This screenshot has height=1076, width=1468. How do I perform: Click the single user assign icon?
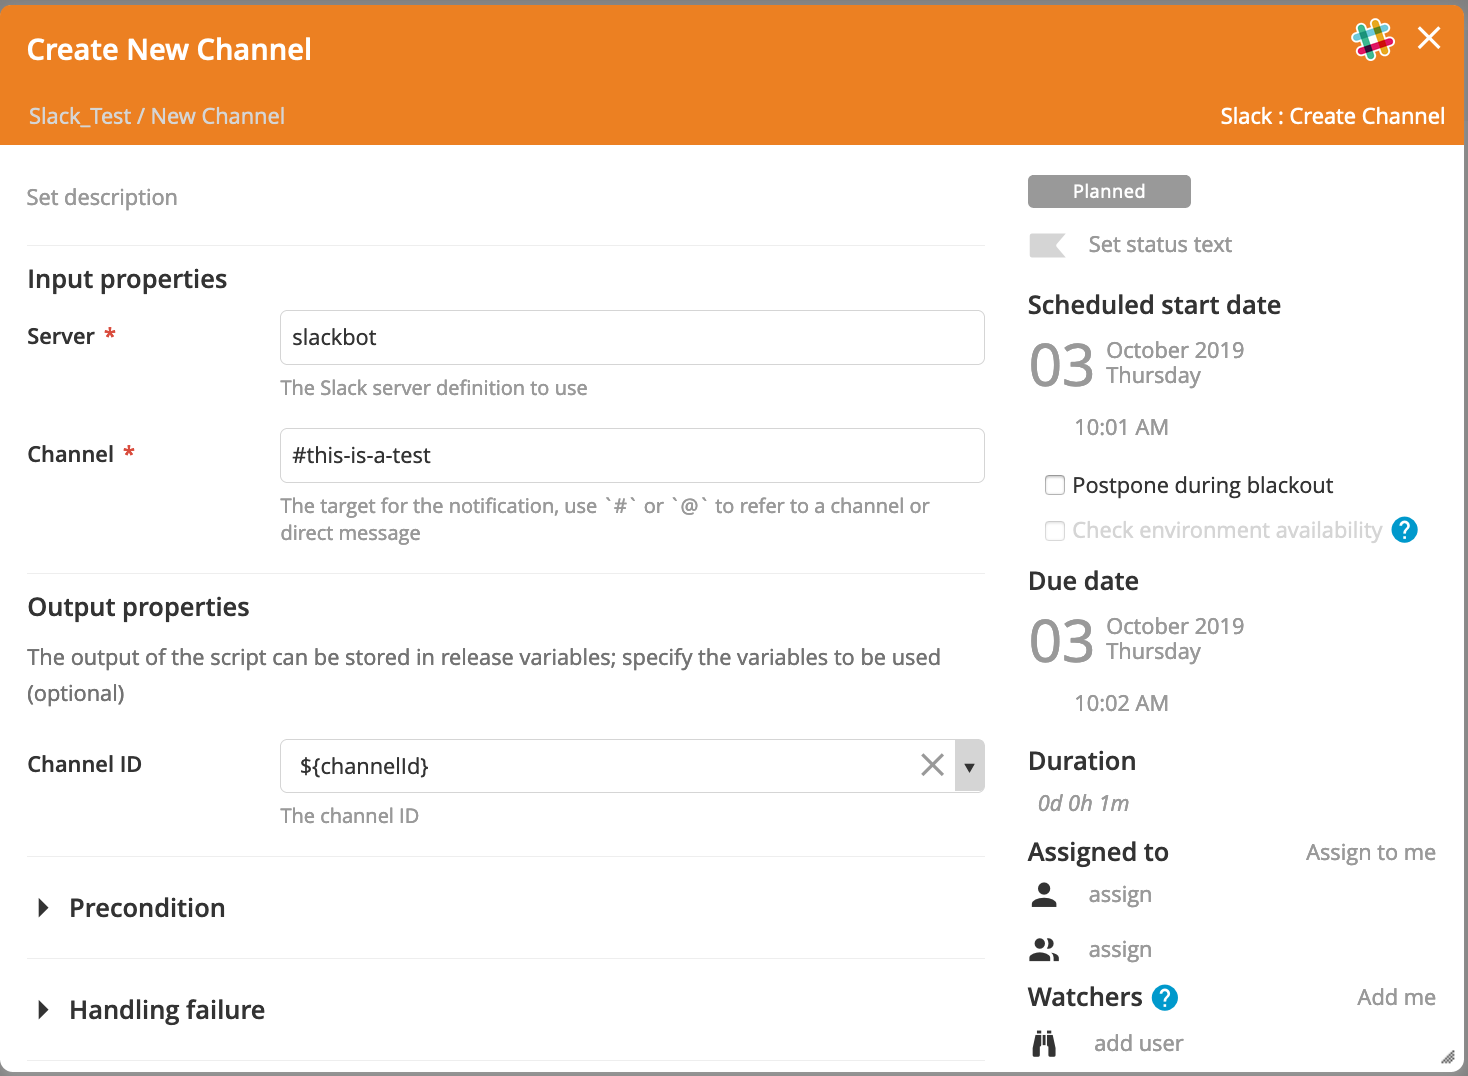point(1044,894)
